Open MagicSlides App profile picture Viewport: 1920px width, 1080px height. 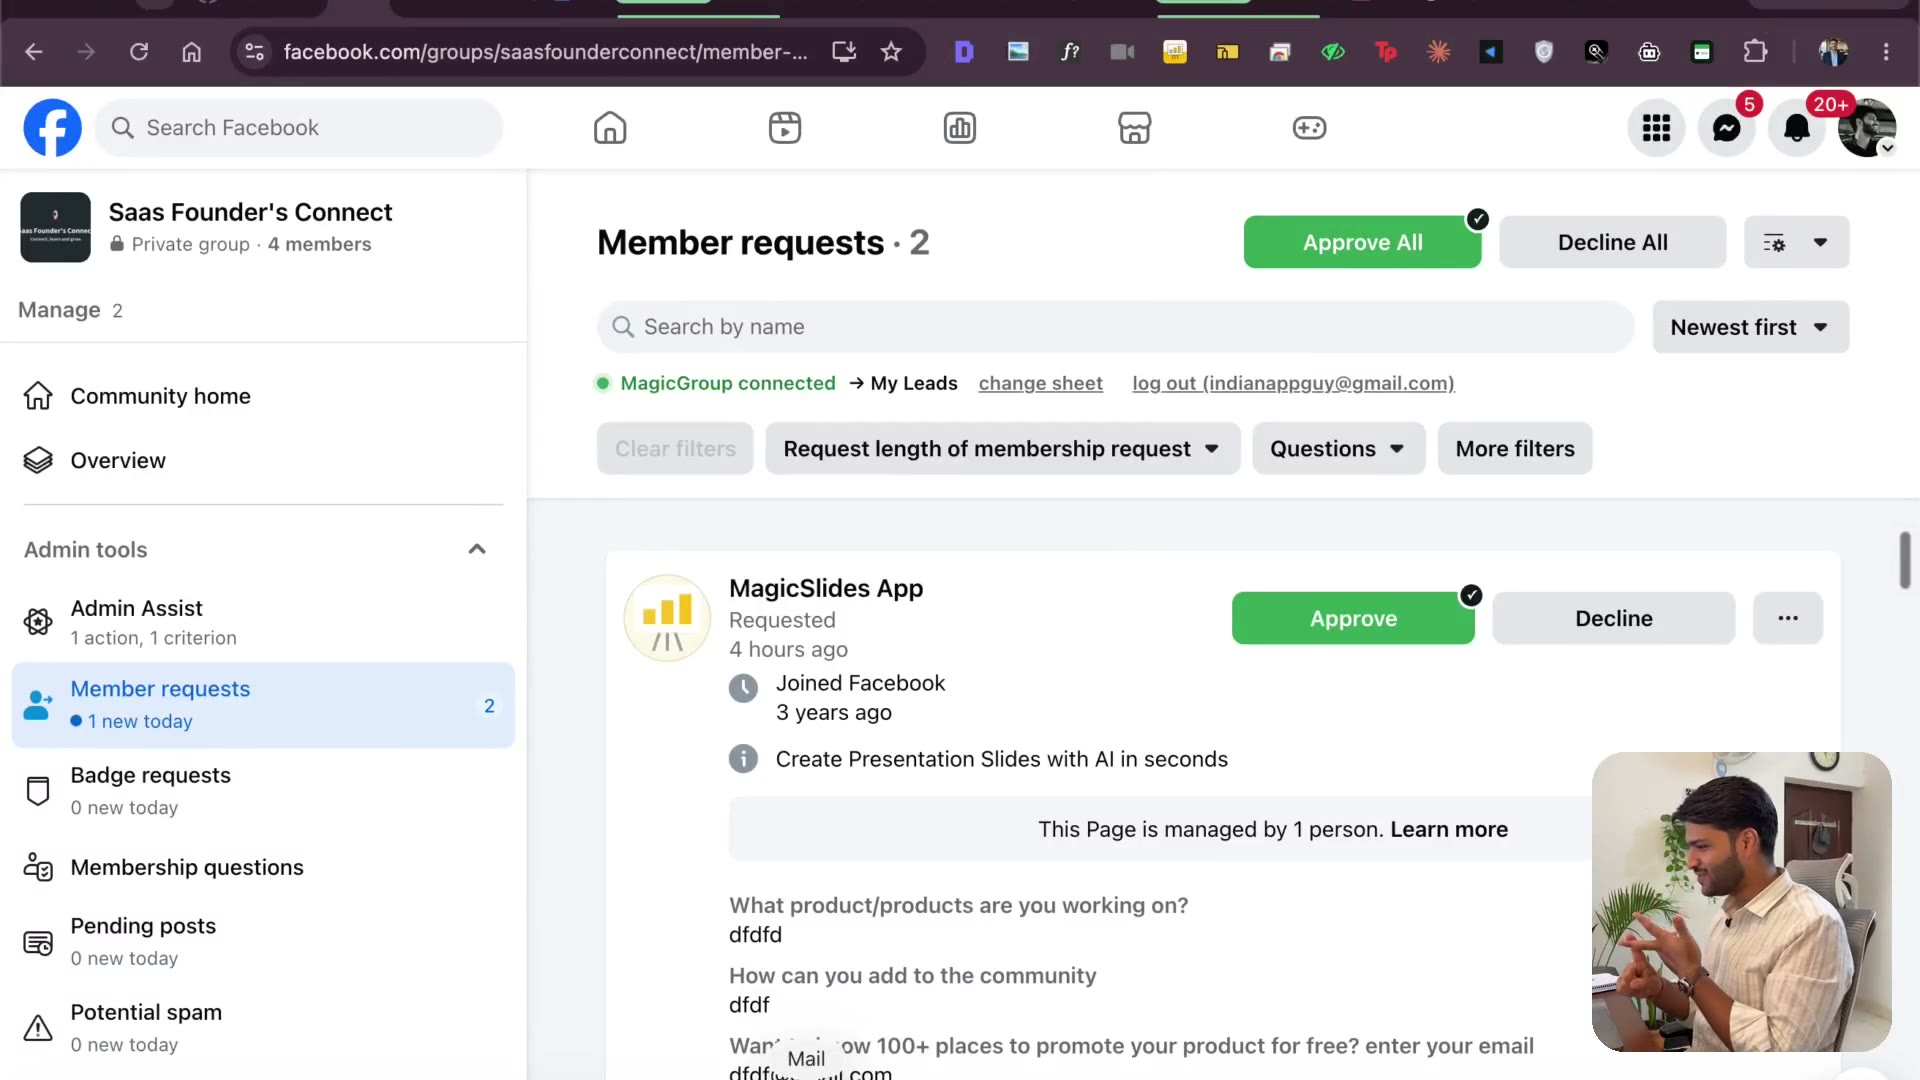point(667,618)
